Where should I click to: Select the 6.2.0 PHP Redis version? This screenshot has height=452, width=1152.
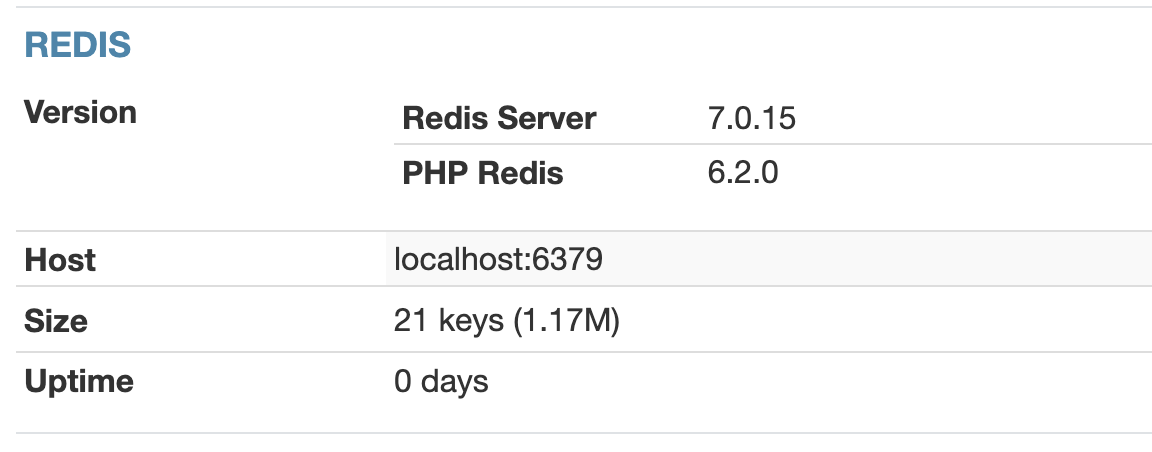tap(743, 173)
